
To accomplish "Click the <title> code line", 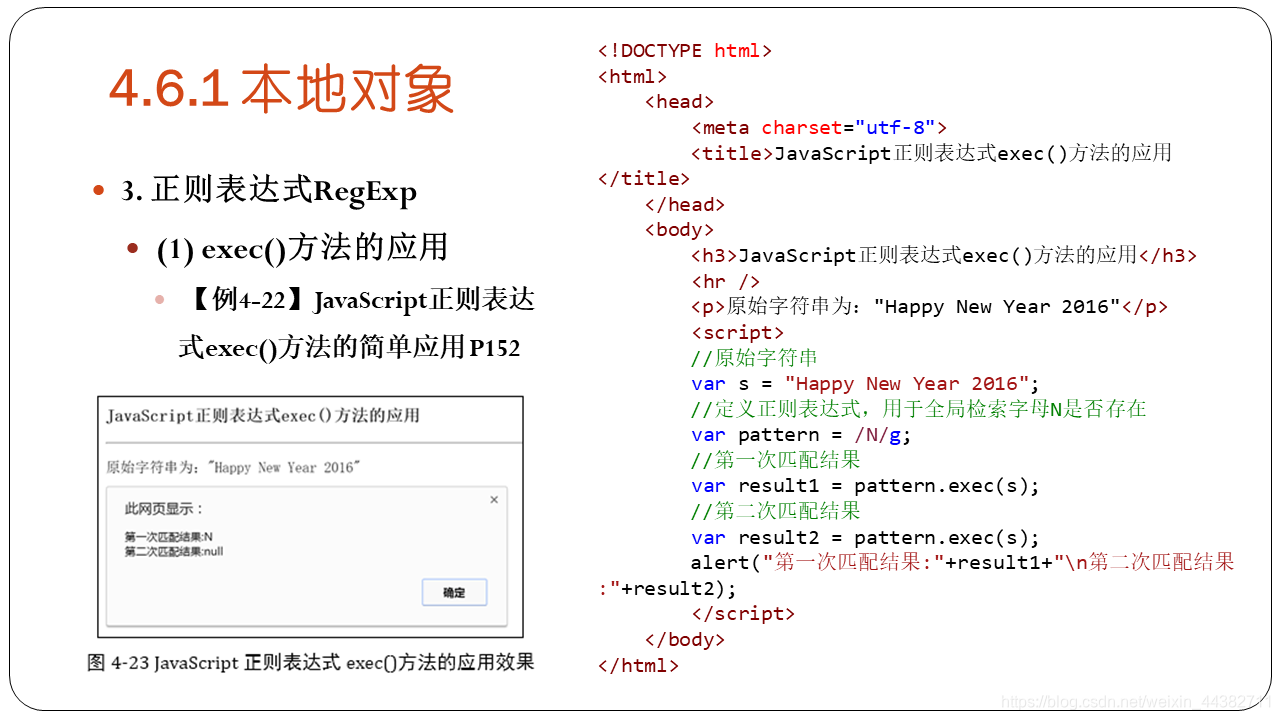I will point(931,153).
